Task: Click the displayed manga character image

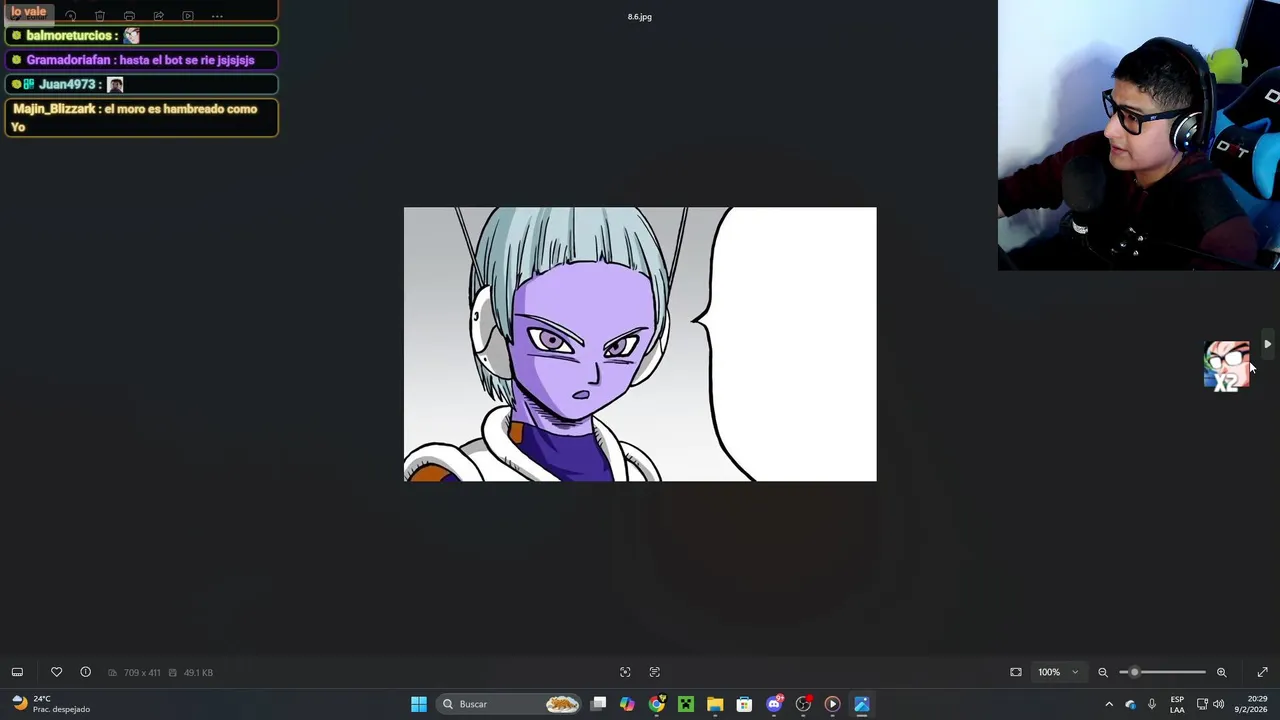Action: tap(640, 344)
